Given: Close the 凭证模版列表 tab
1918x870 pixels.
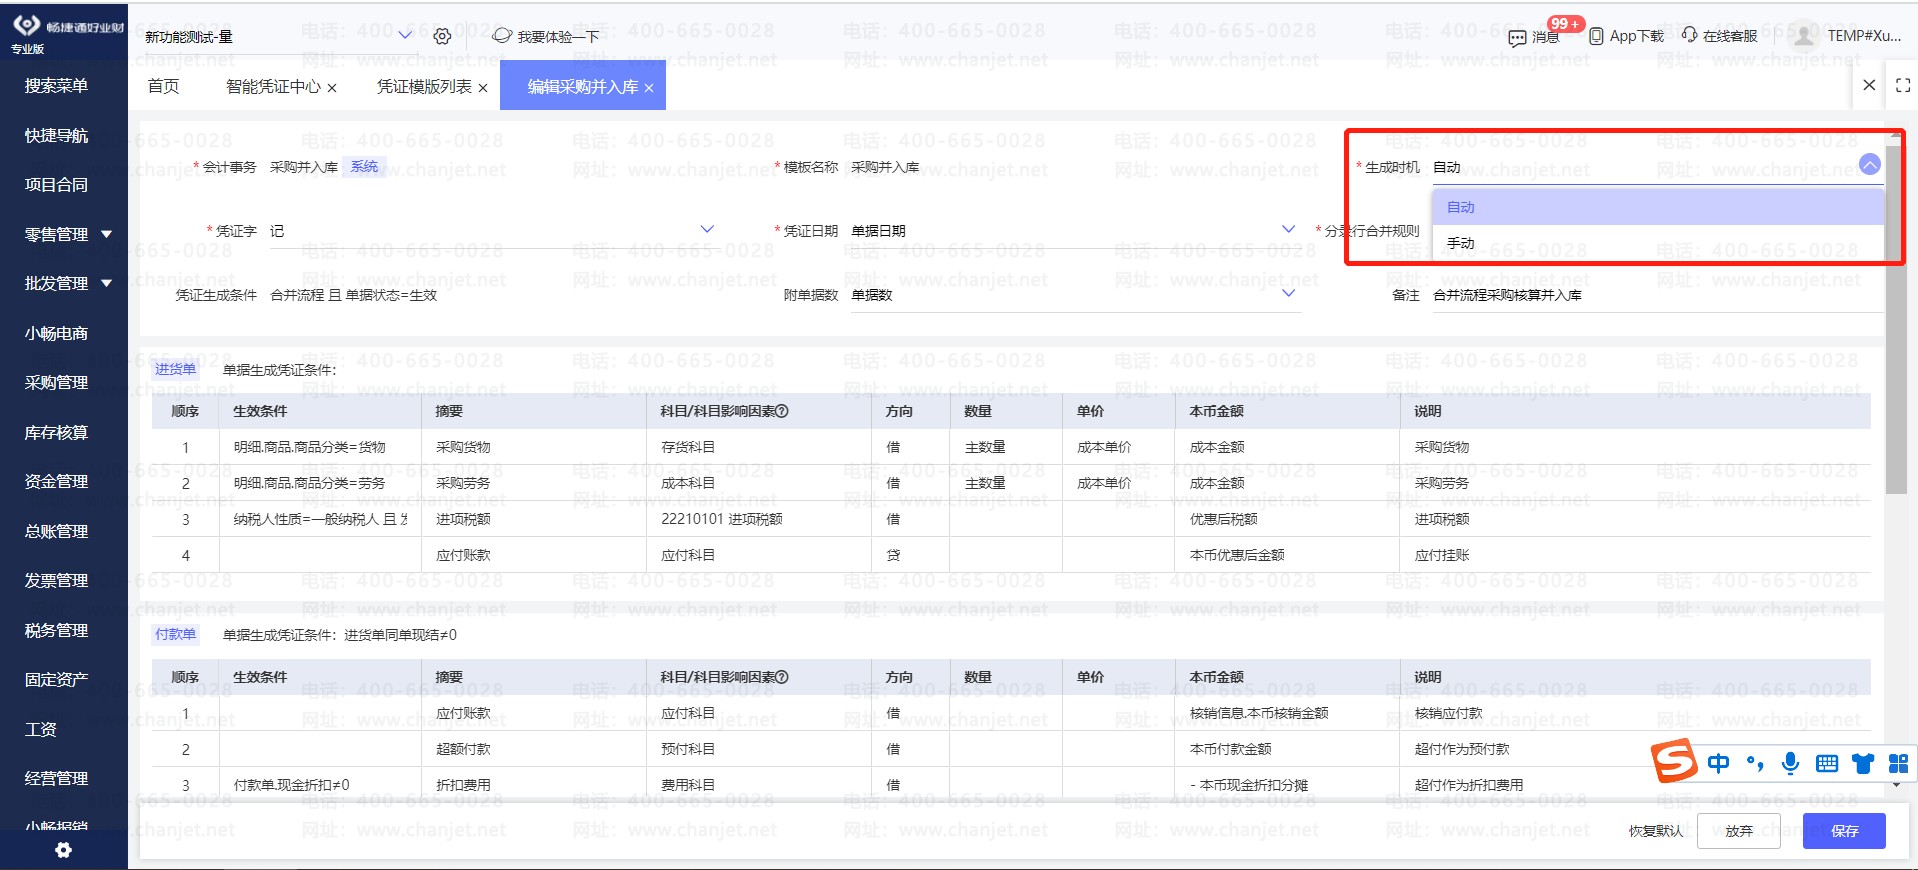Looking at the screenshot, I should pyautogui.click(x=483, y=88).
